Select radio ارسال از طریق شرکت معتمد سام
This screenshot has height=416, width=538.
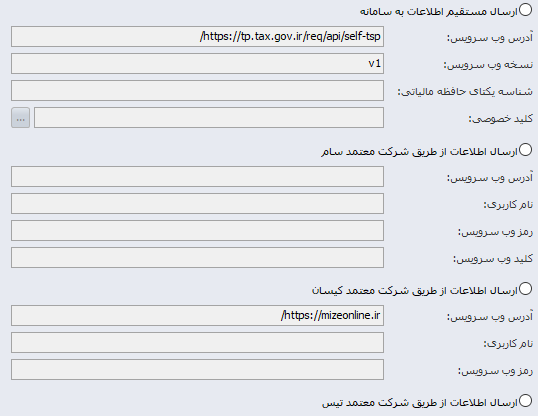(x=525, y=150)
